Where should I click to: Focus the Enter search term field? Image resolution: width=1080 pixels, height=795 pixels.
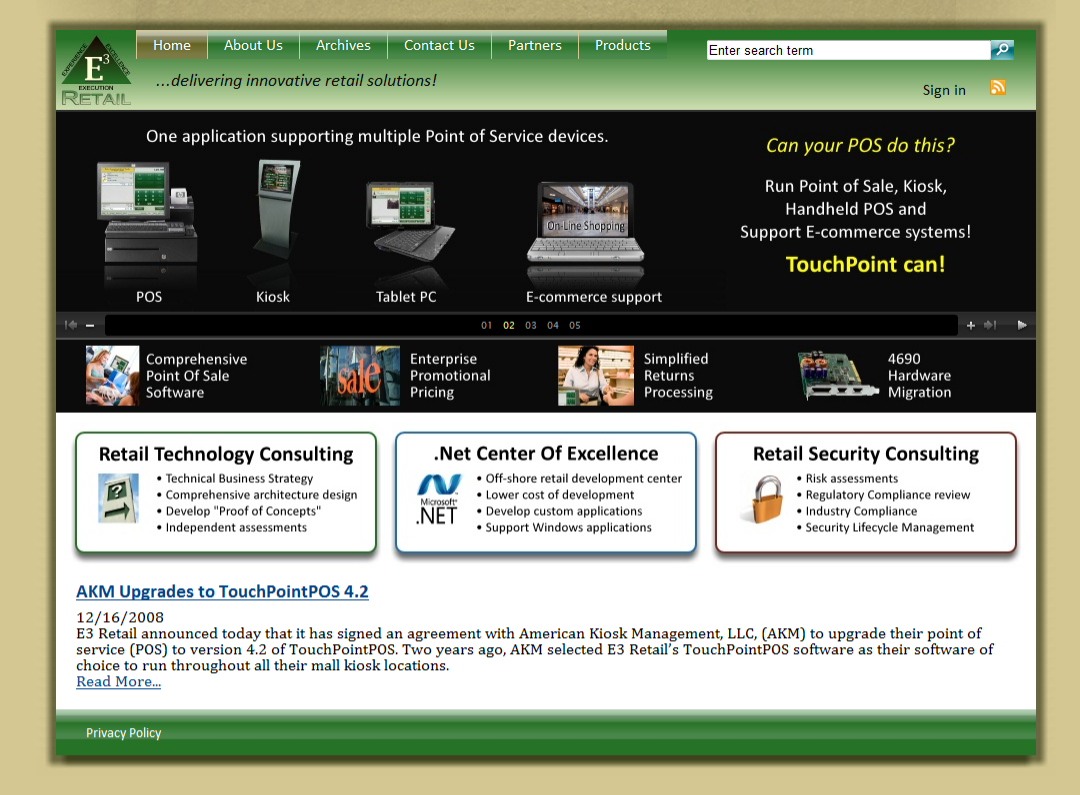click(847, 50)
